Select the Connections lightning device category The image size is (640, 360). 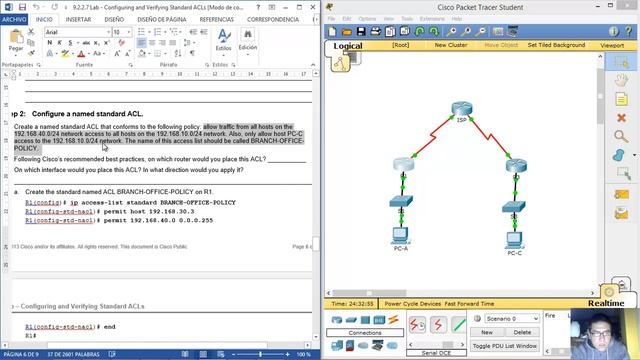click(393, 320)
